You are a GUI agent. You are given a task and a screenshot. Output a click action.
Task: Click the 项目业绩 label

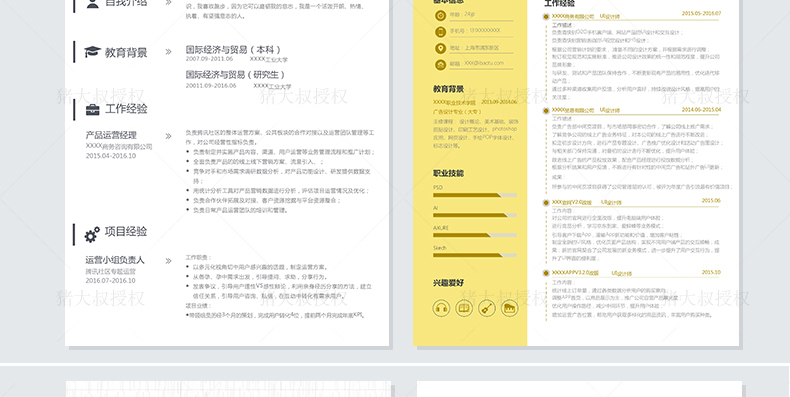pos(199,305)
